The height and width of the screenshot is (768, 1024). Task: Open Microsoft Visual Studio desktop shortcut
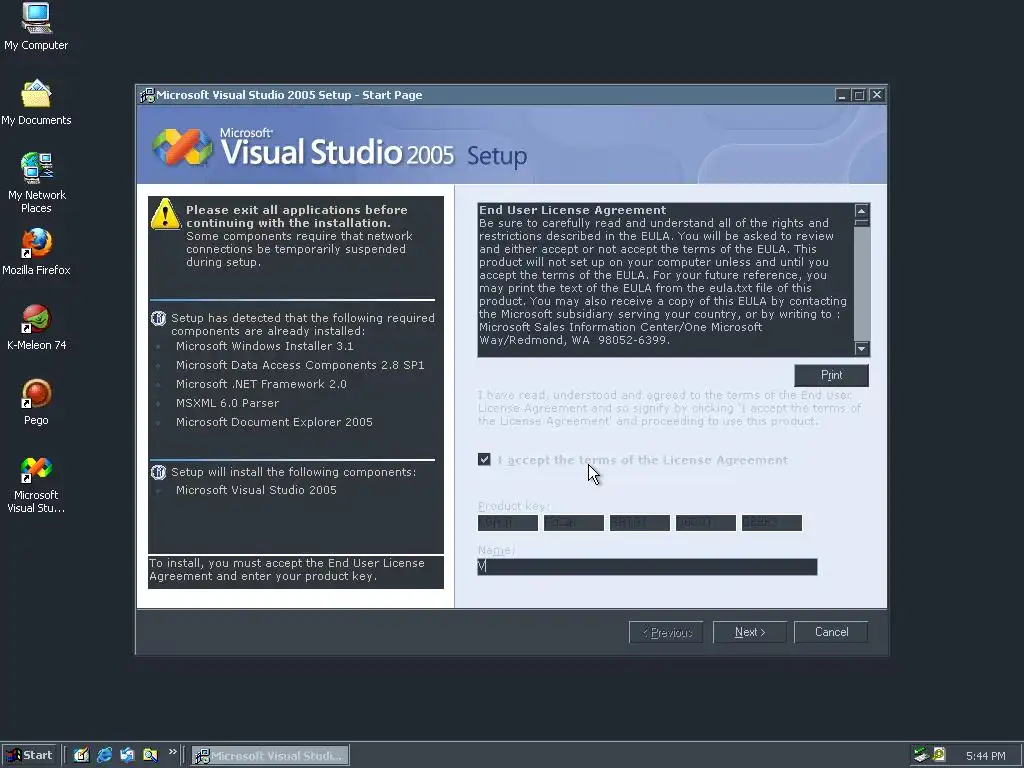[36, 485]
